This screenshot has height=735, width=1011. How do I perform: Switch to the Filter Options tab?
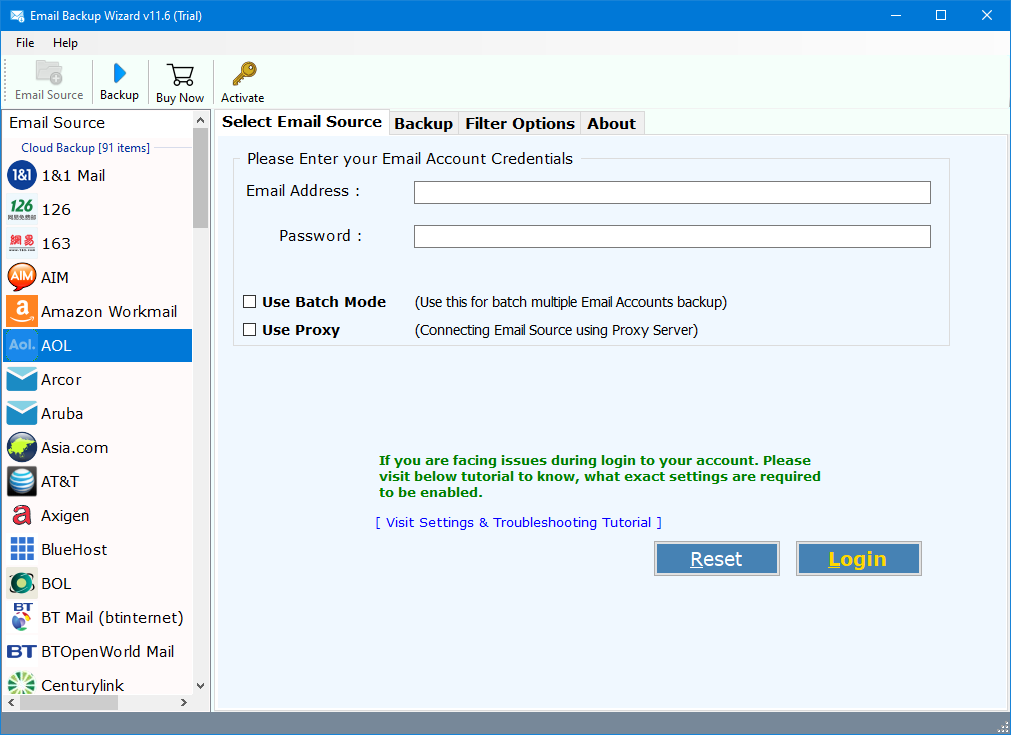519,123
